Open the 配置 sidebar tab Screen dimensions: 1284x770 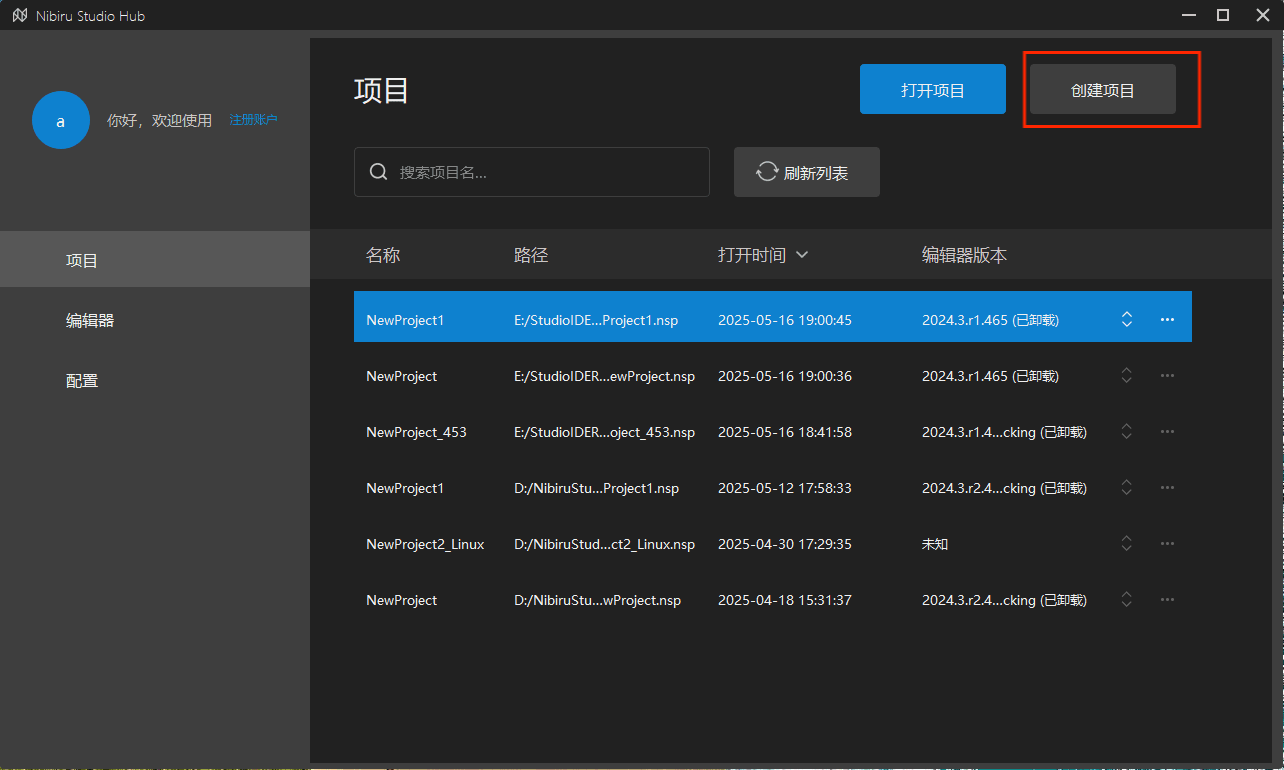(x=82, y=381)
